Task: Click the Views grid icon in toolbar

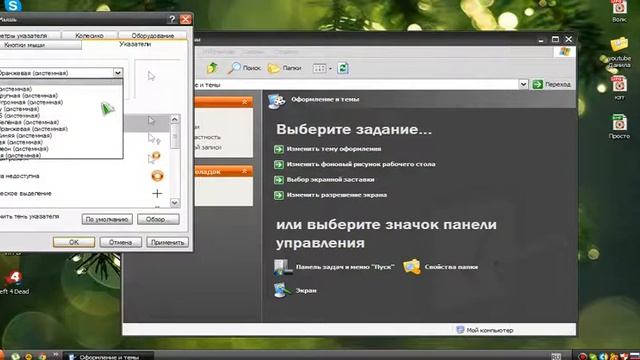Action: (319, 69)
